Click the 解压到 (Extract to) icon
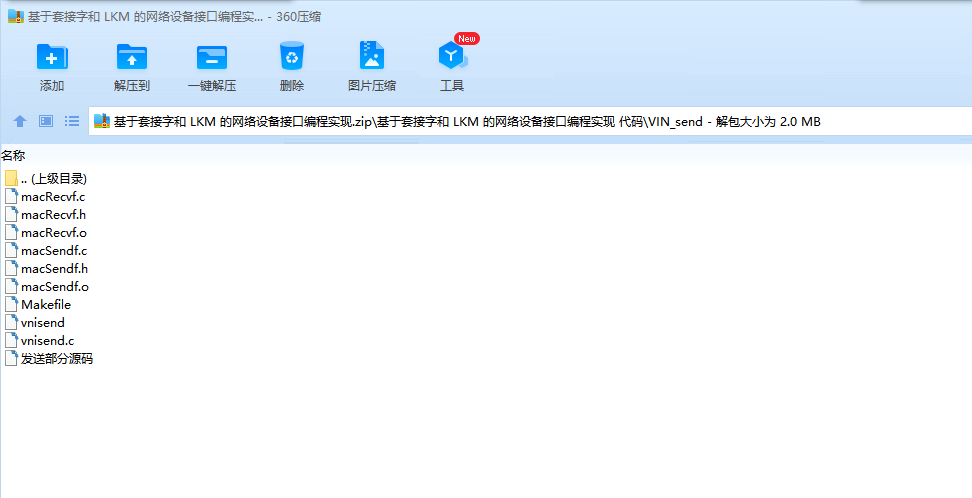 pos(131,57)
